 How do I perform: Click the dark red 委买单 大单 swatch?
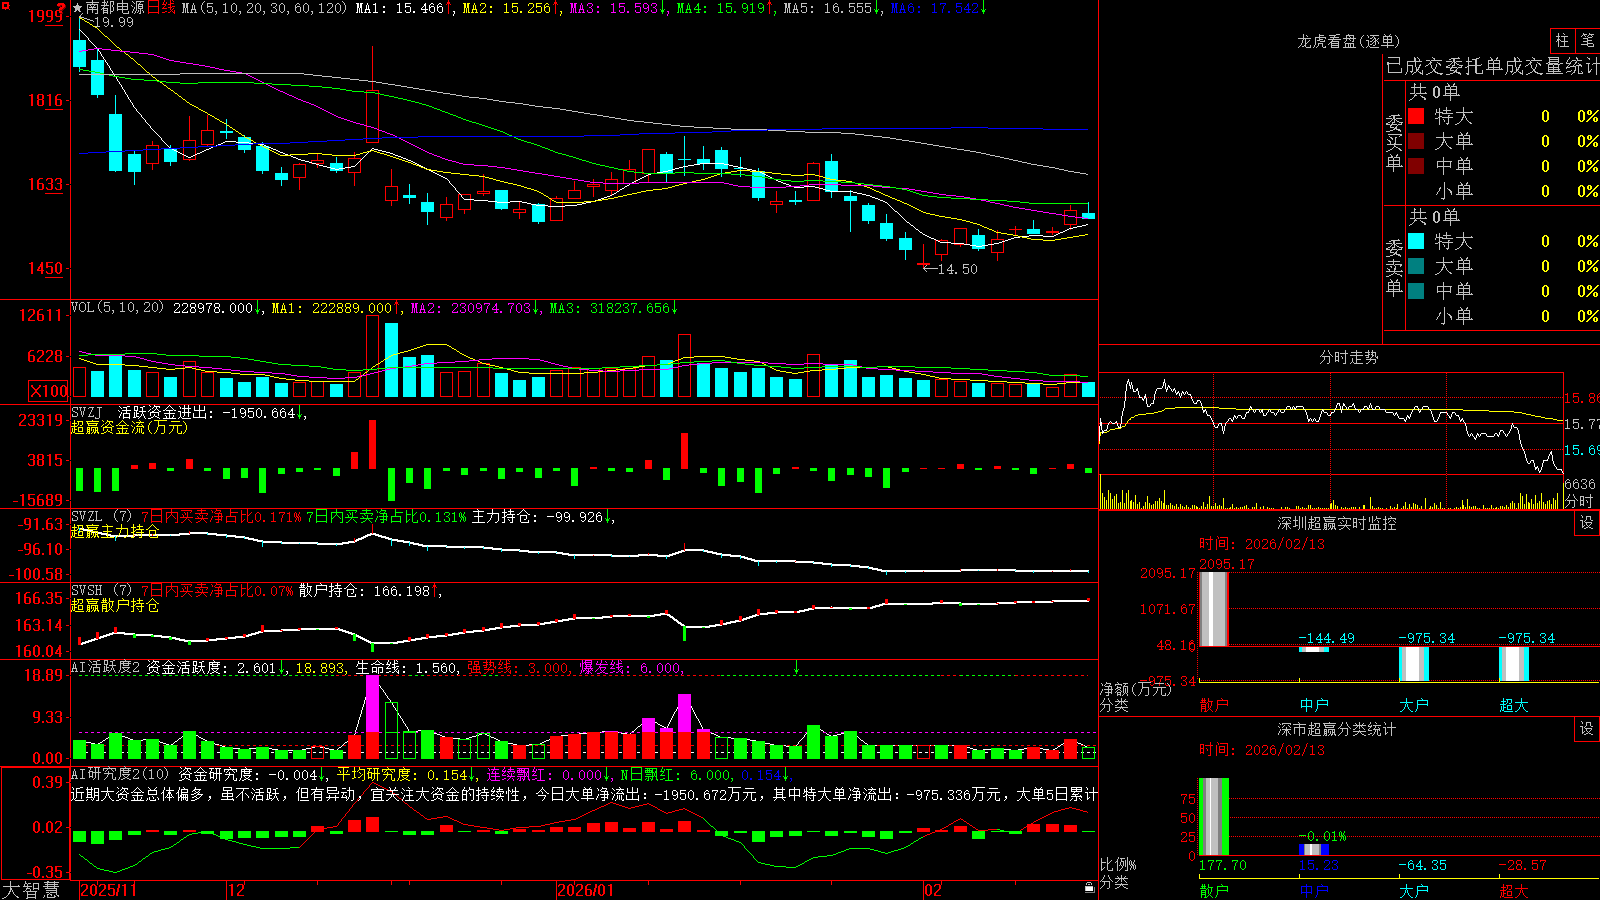coord(1416,141)
